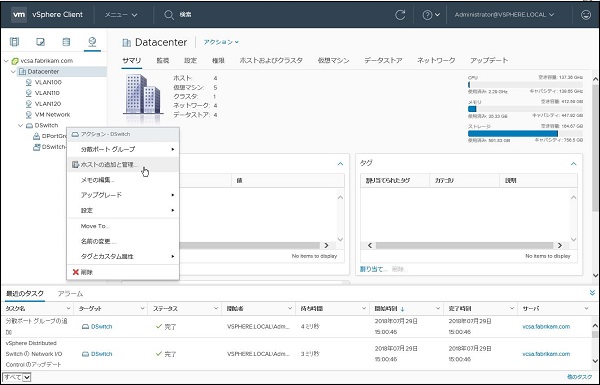This screenshot has height=385, width=600.
Task: Select DSwitch in the navigation tree
Action: [46, 125]
